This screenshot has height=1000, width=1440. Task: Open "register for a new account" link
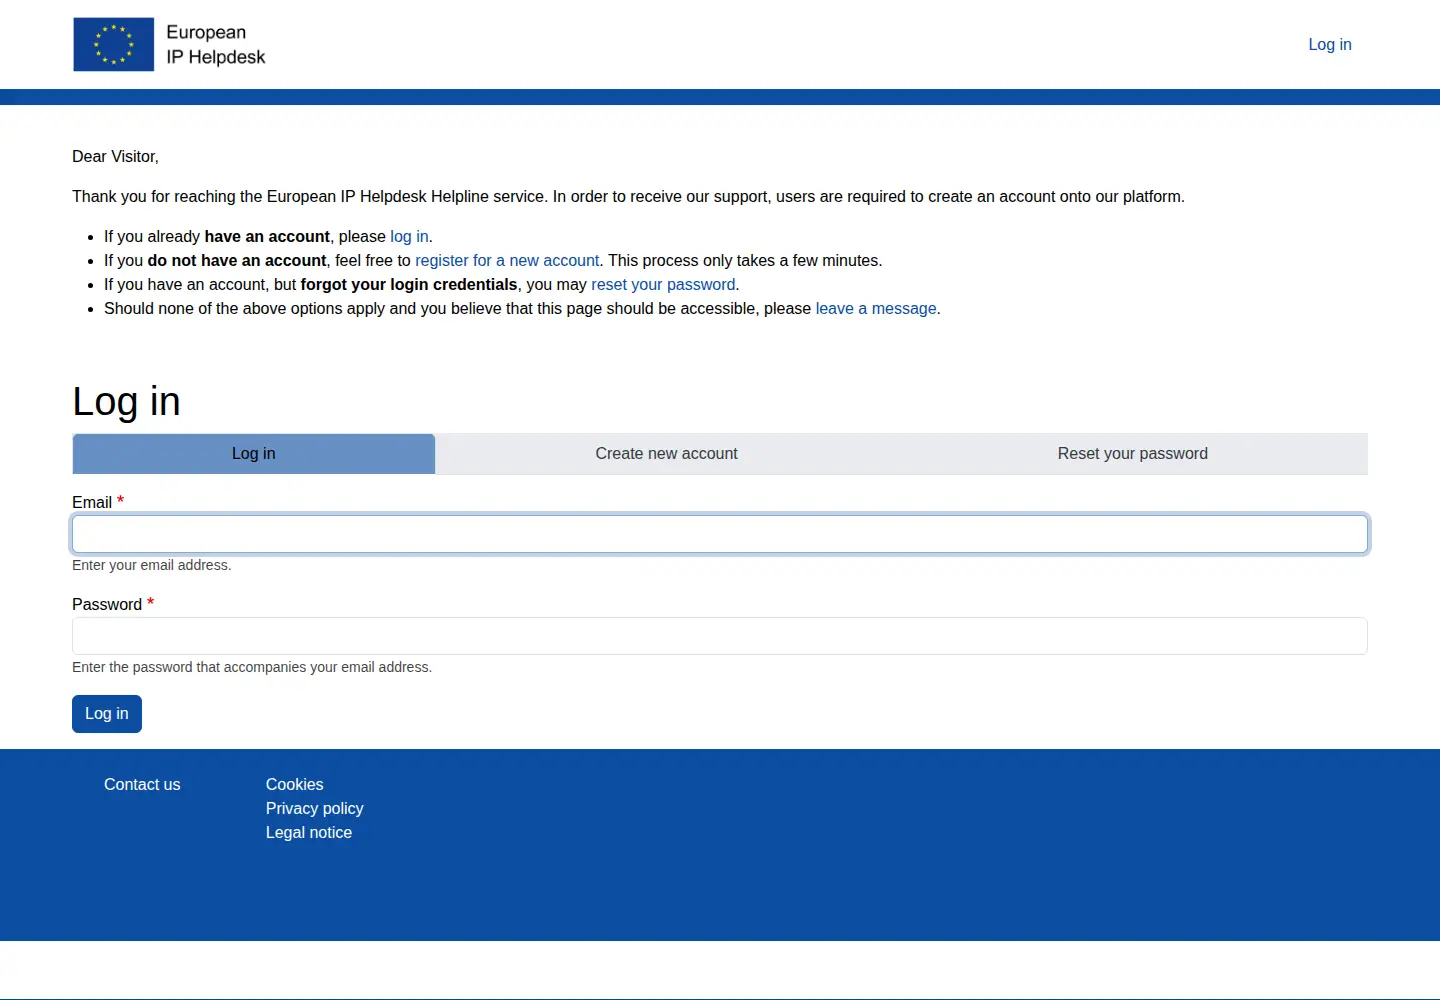[507, 260]
